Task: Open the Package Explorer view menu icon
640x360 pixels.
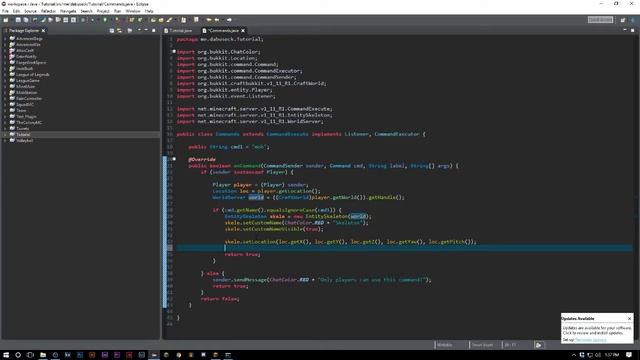Action: (x=139, y=31)
